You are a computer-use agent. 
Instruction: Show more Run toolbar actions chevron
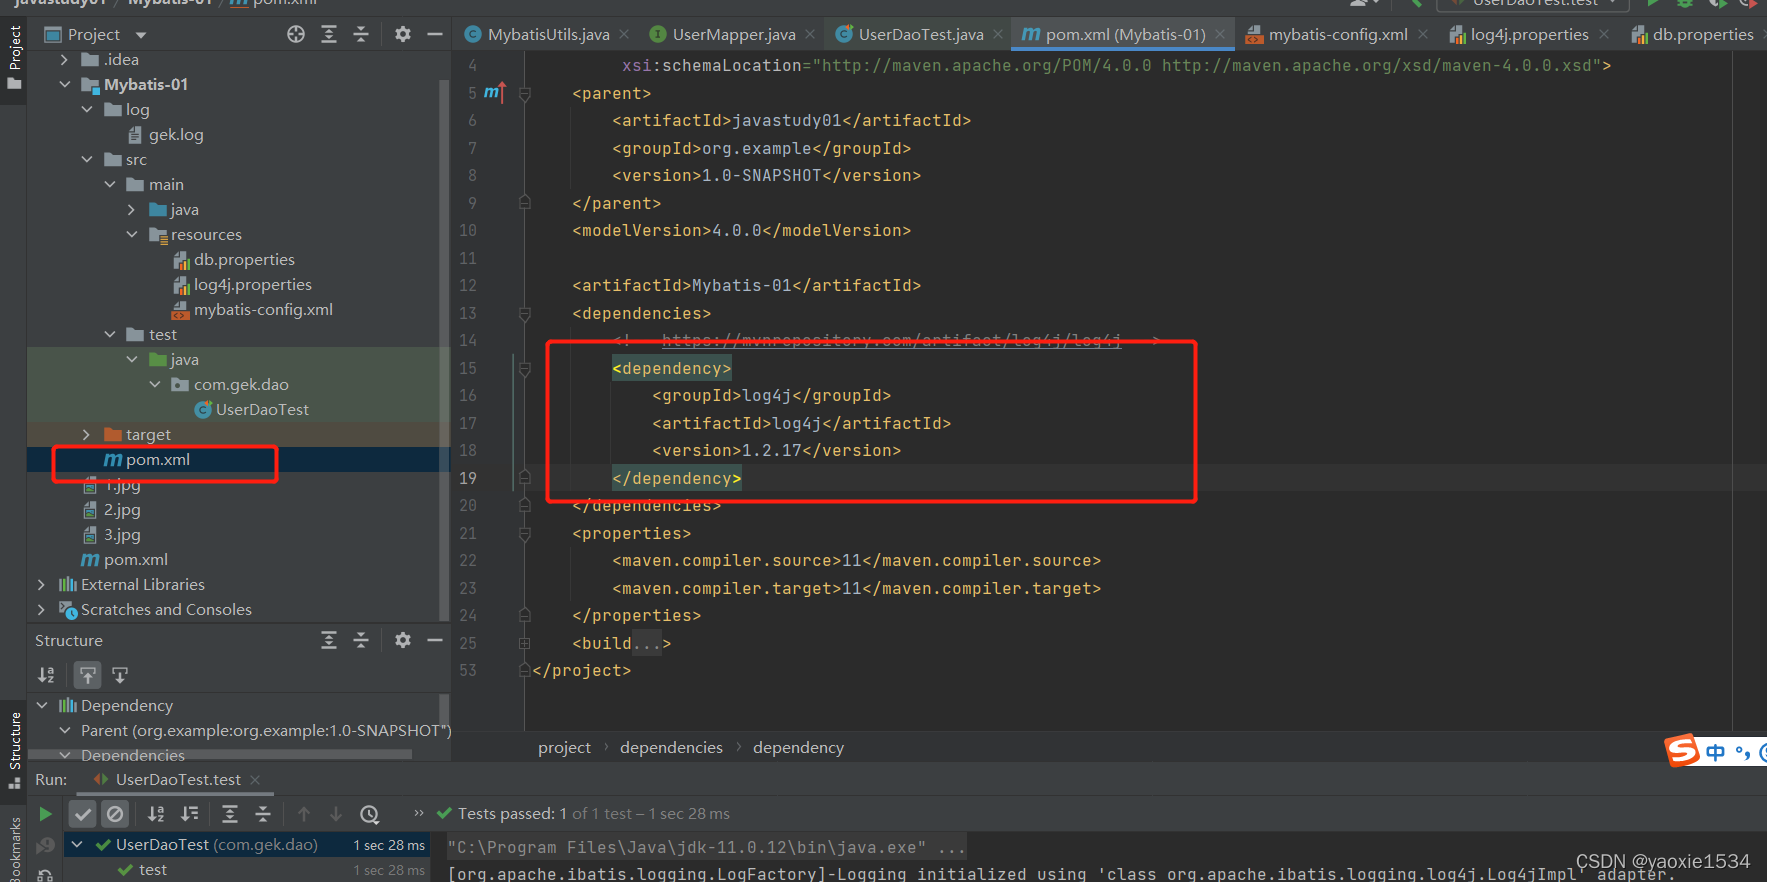pyautogui.click(x=419, y=813)
